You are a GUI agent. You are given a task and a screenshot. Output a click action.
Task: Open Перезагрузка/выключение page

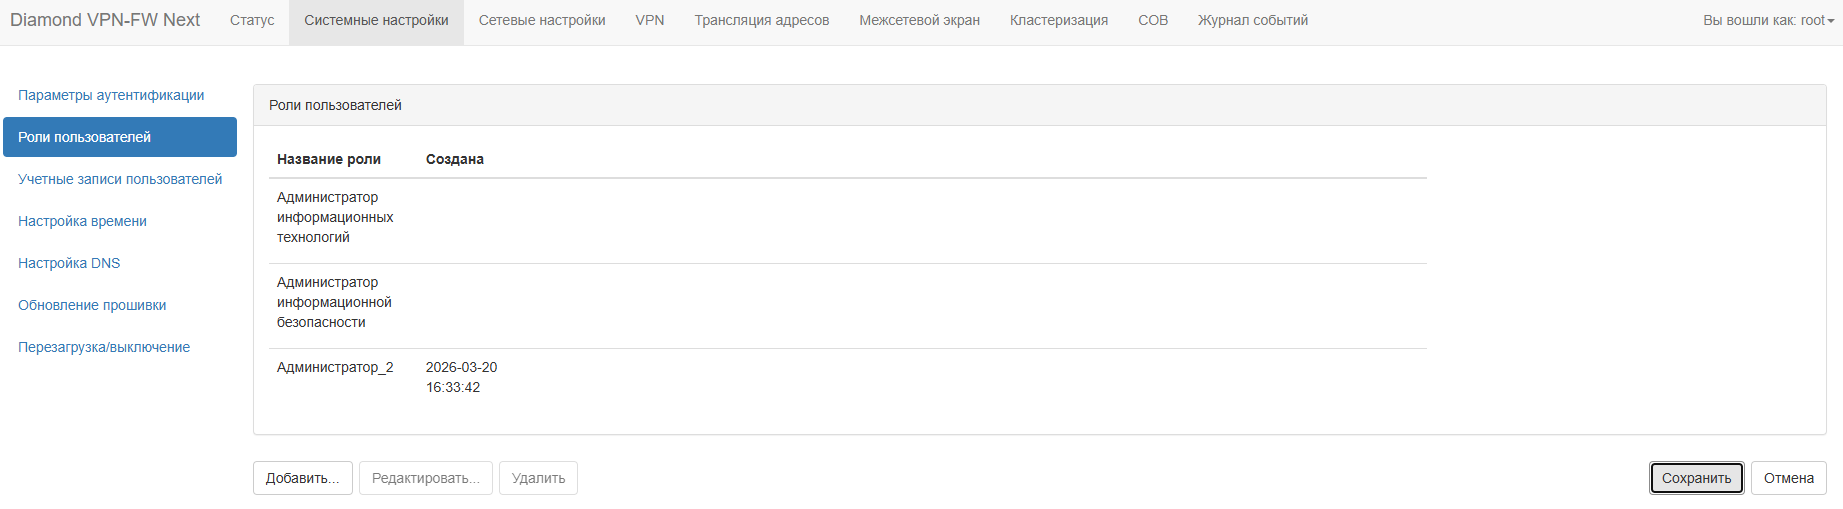(104, 347)
